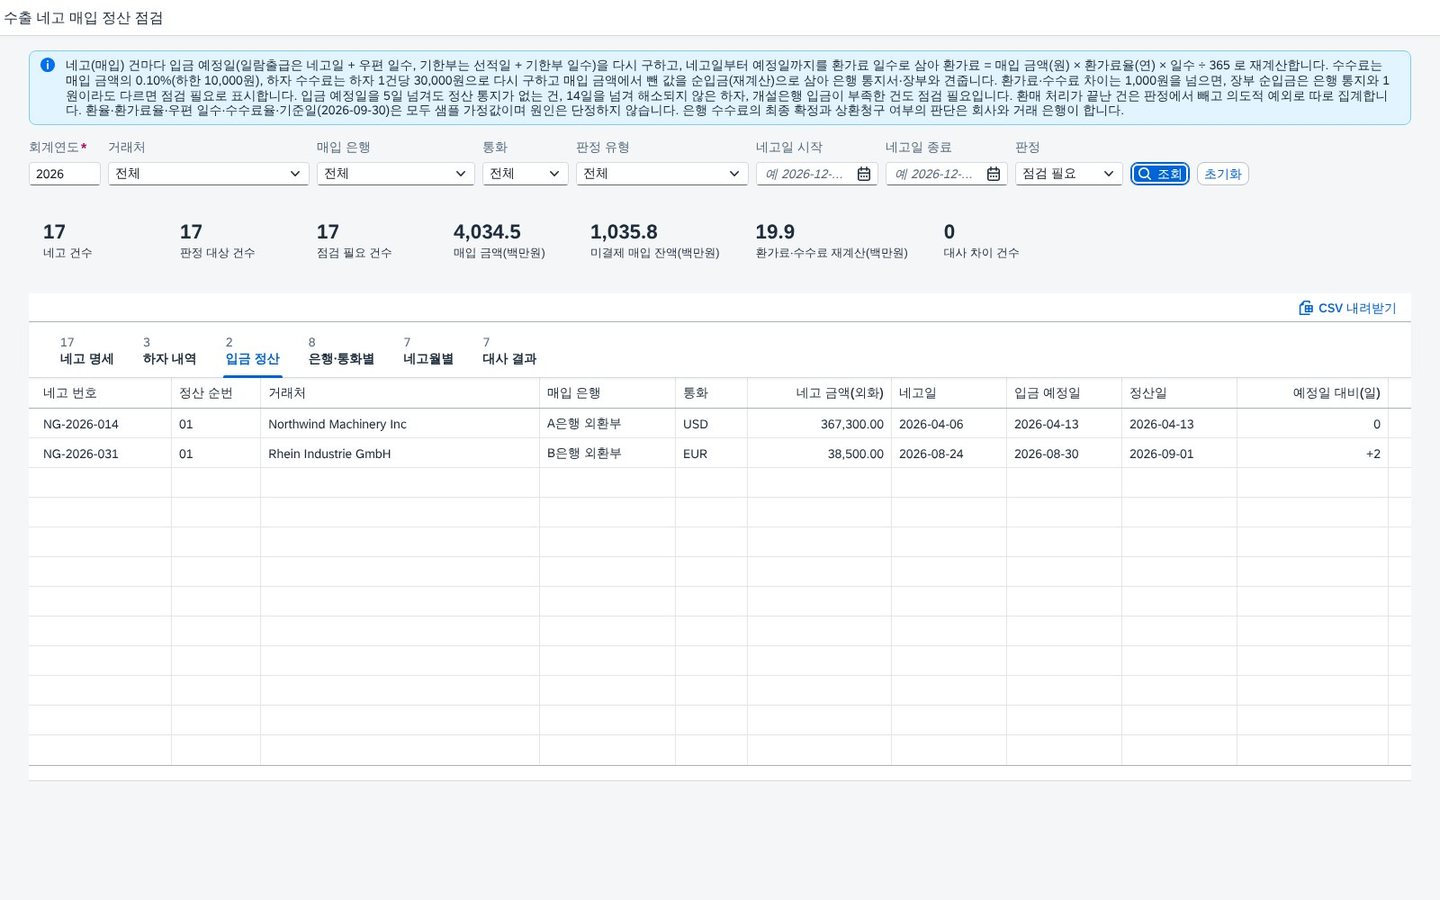Click the B은행 외환부 cell
This screenshot has height=900, width=1440.
pyautogui.click(x=607, y=454)
